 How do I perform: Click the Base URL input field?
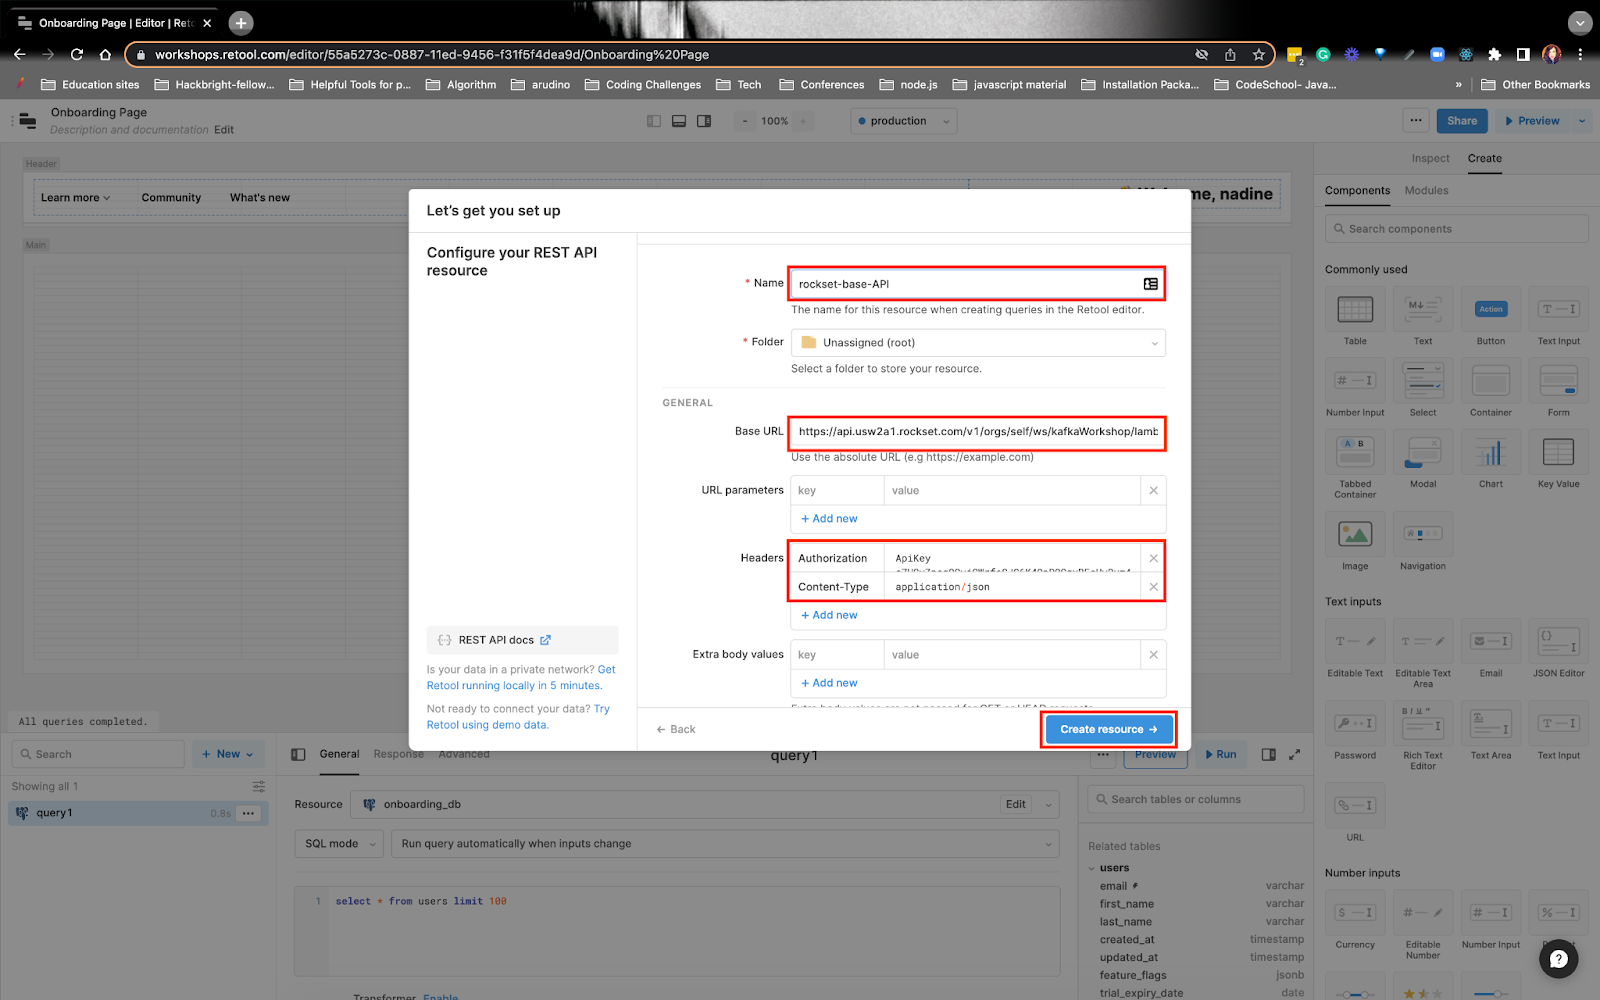click(976, 432)
